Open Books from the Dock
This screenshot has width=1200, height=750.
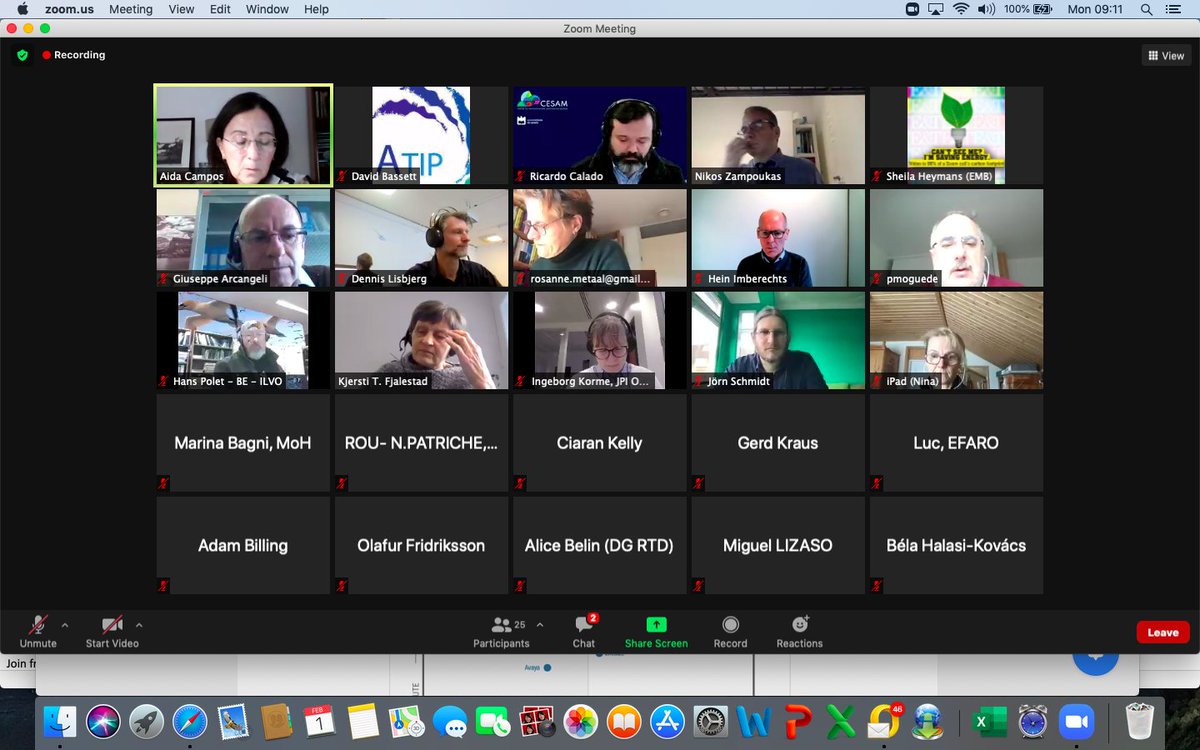coord(624,720)
